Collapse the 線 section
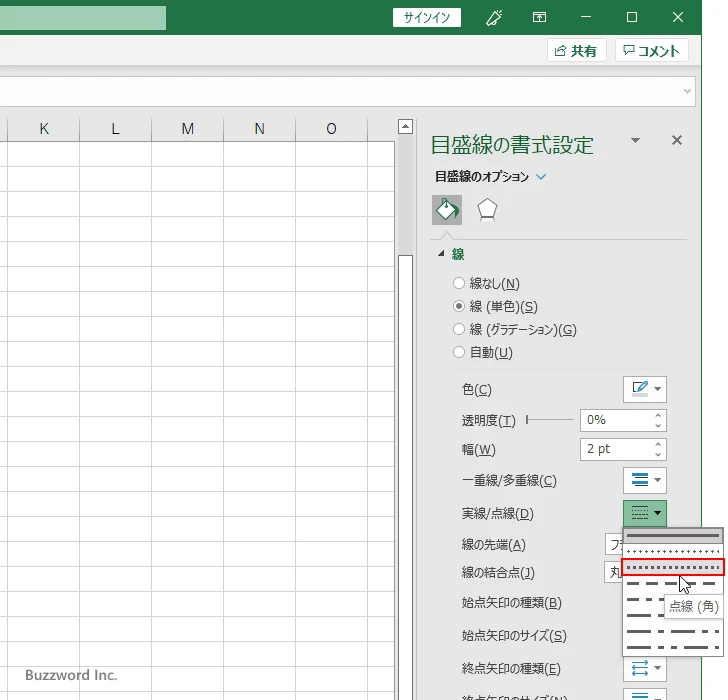The height and width of the screenshot is (700, 728). pos(442,253)
